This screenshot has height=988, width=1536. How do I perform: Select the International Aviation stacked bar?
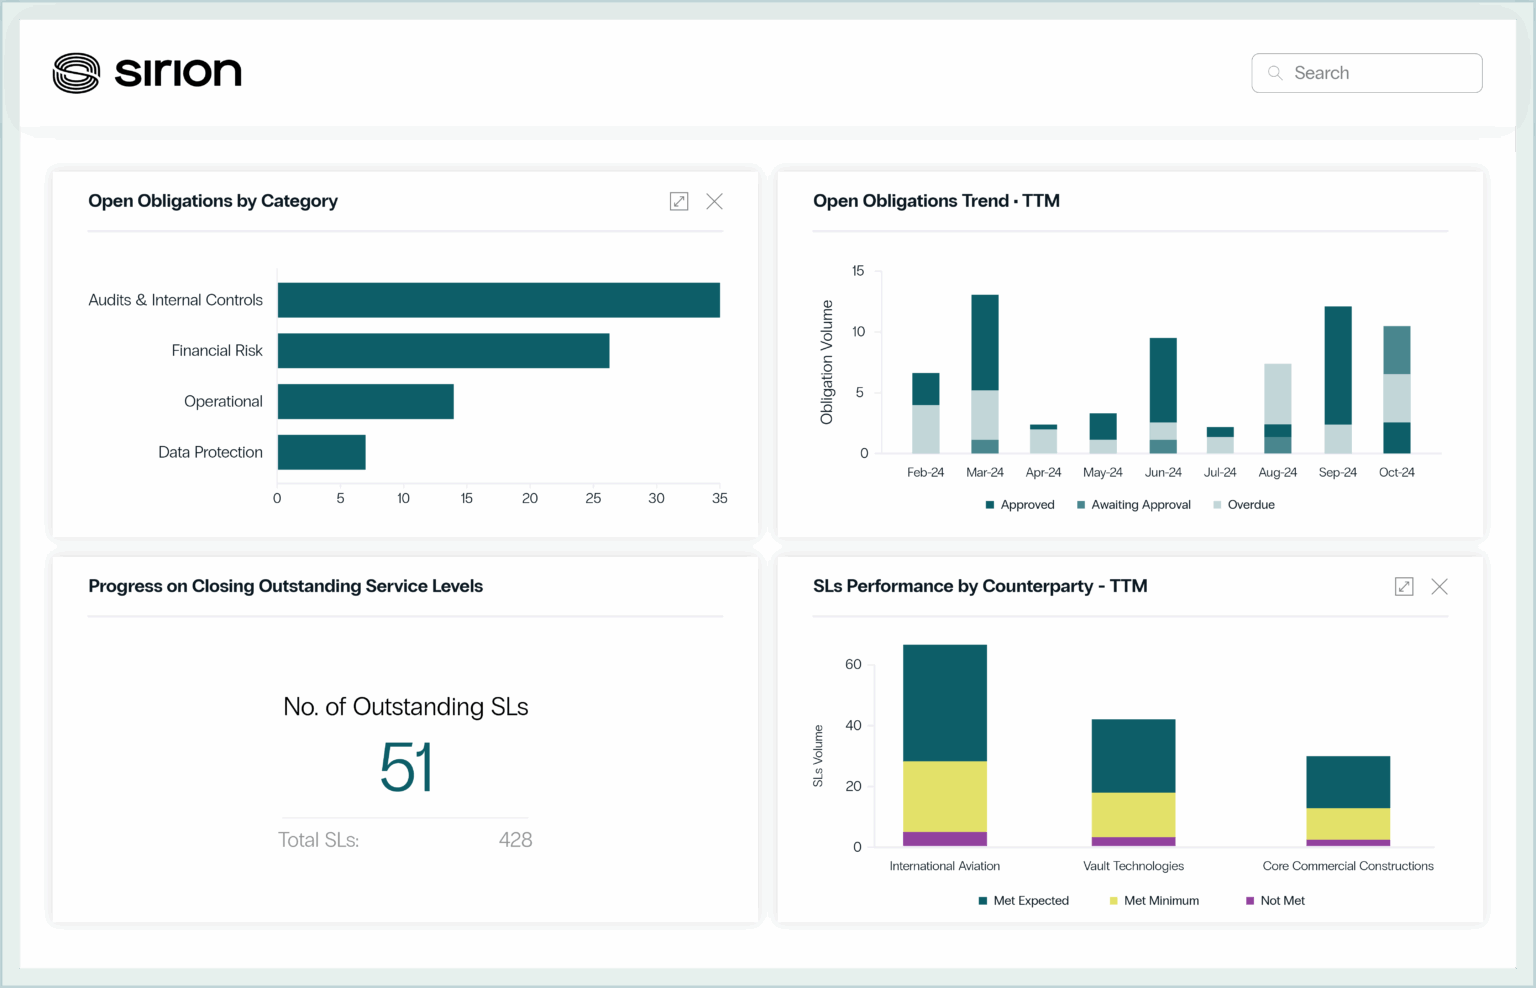(945, 745)
